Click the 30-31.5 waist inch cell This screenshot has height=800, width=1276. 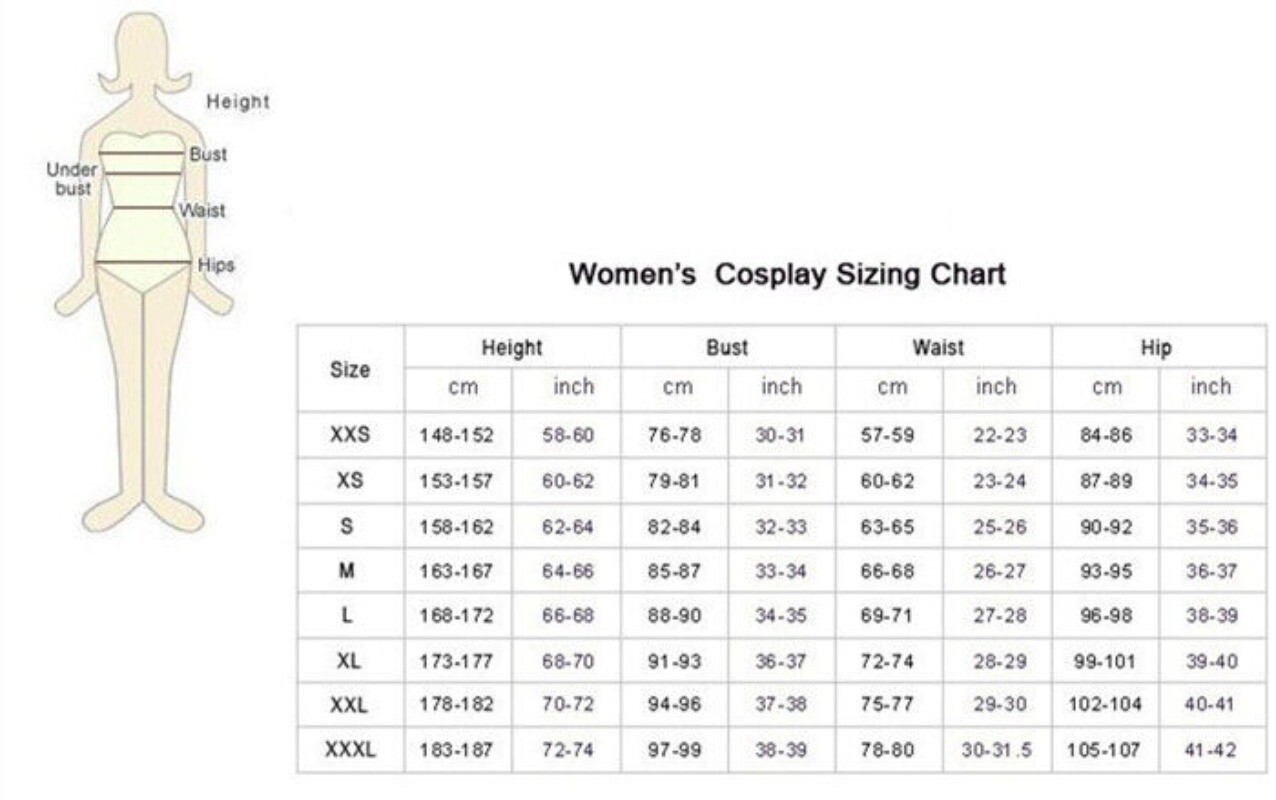[997, 750]
